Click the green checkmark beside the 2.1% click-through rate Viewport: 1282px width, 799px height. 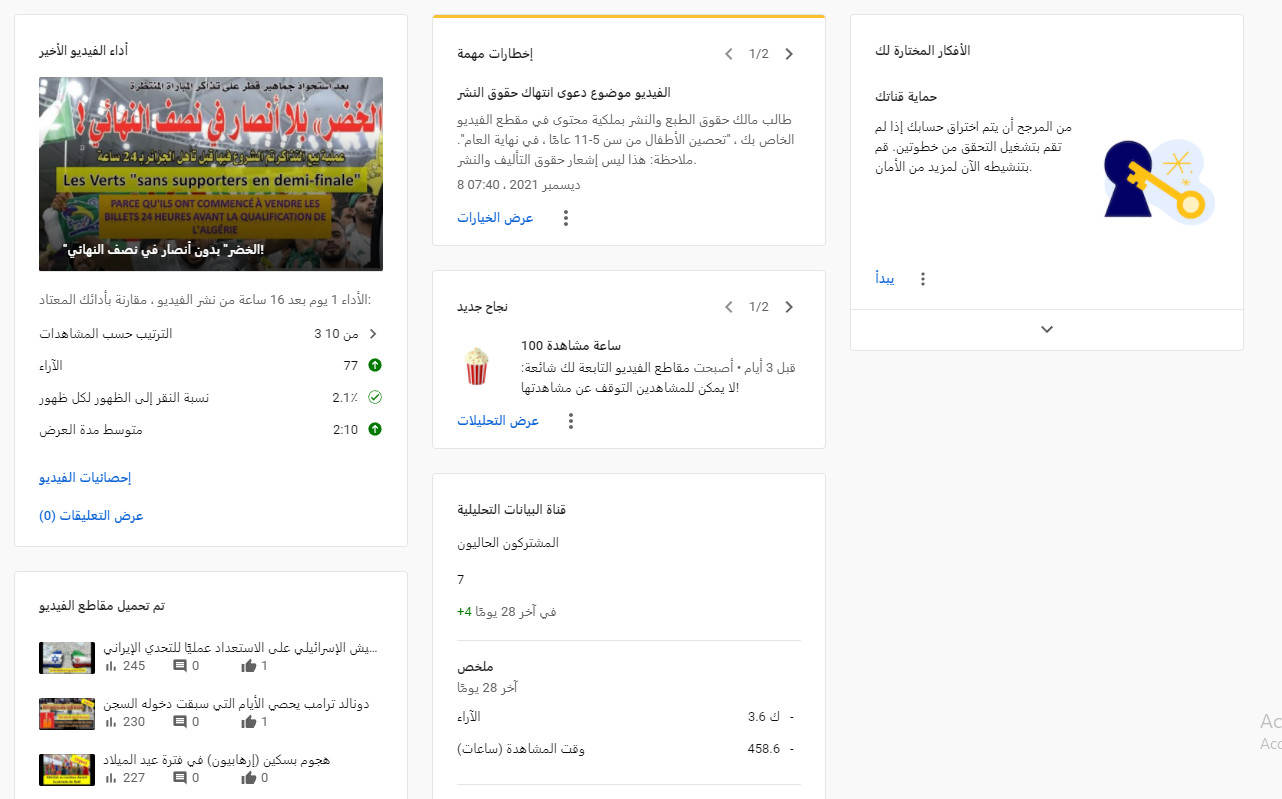[x=374, y=397]
